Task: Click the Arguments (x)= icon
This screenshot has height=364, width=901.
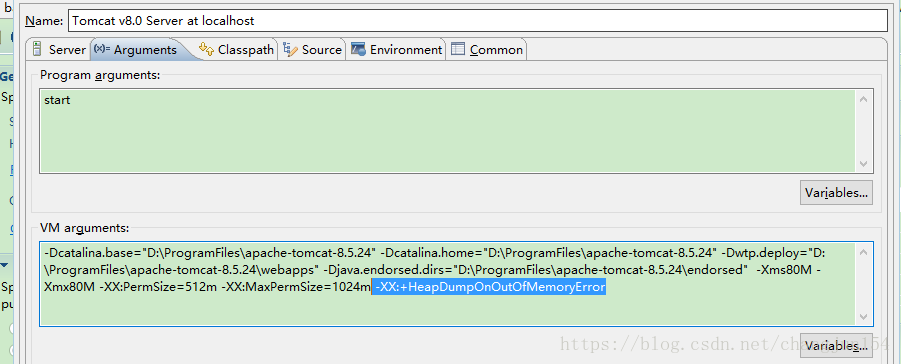Action: (102, 49)
